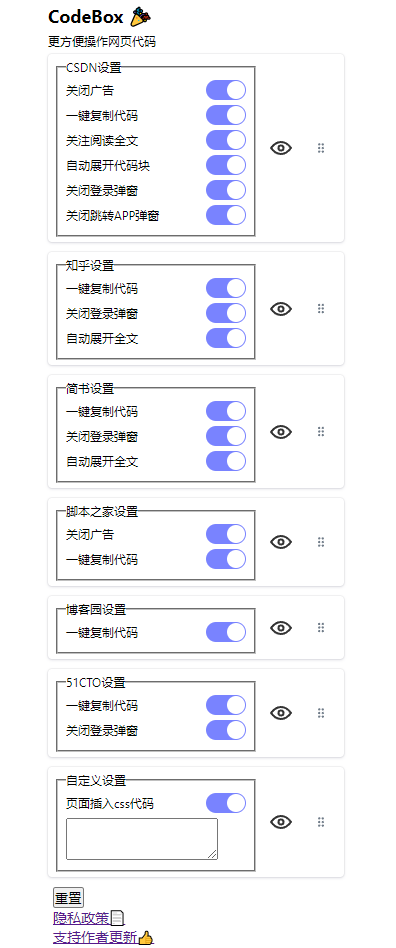
Task: Click the custom css code textarea
Action: (x=141, y=839)
